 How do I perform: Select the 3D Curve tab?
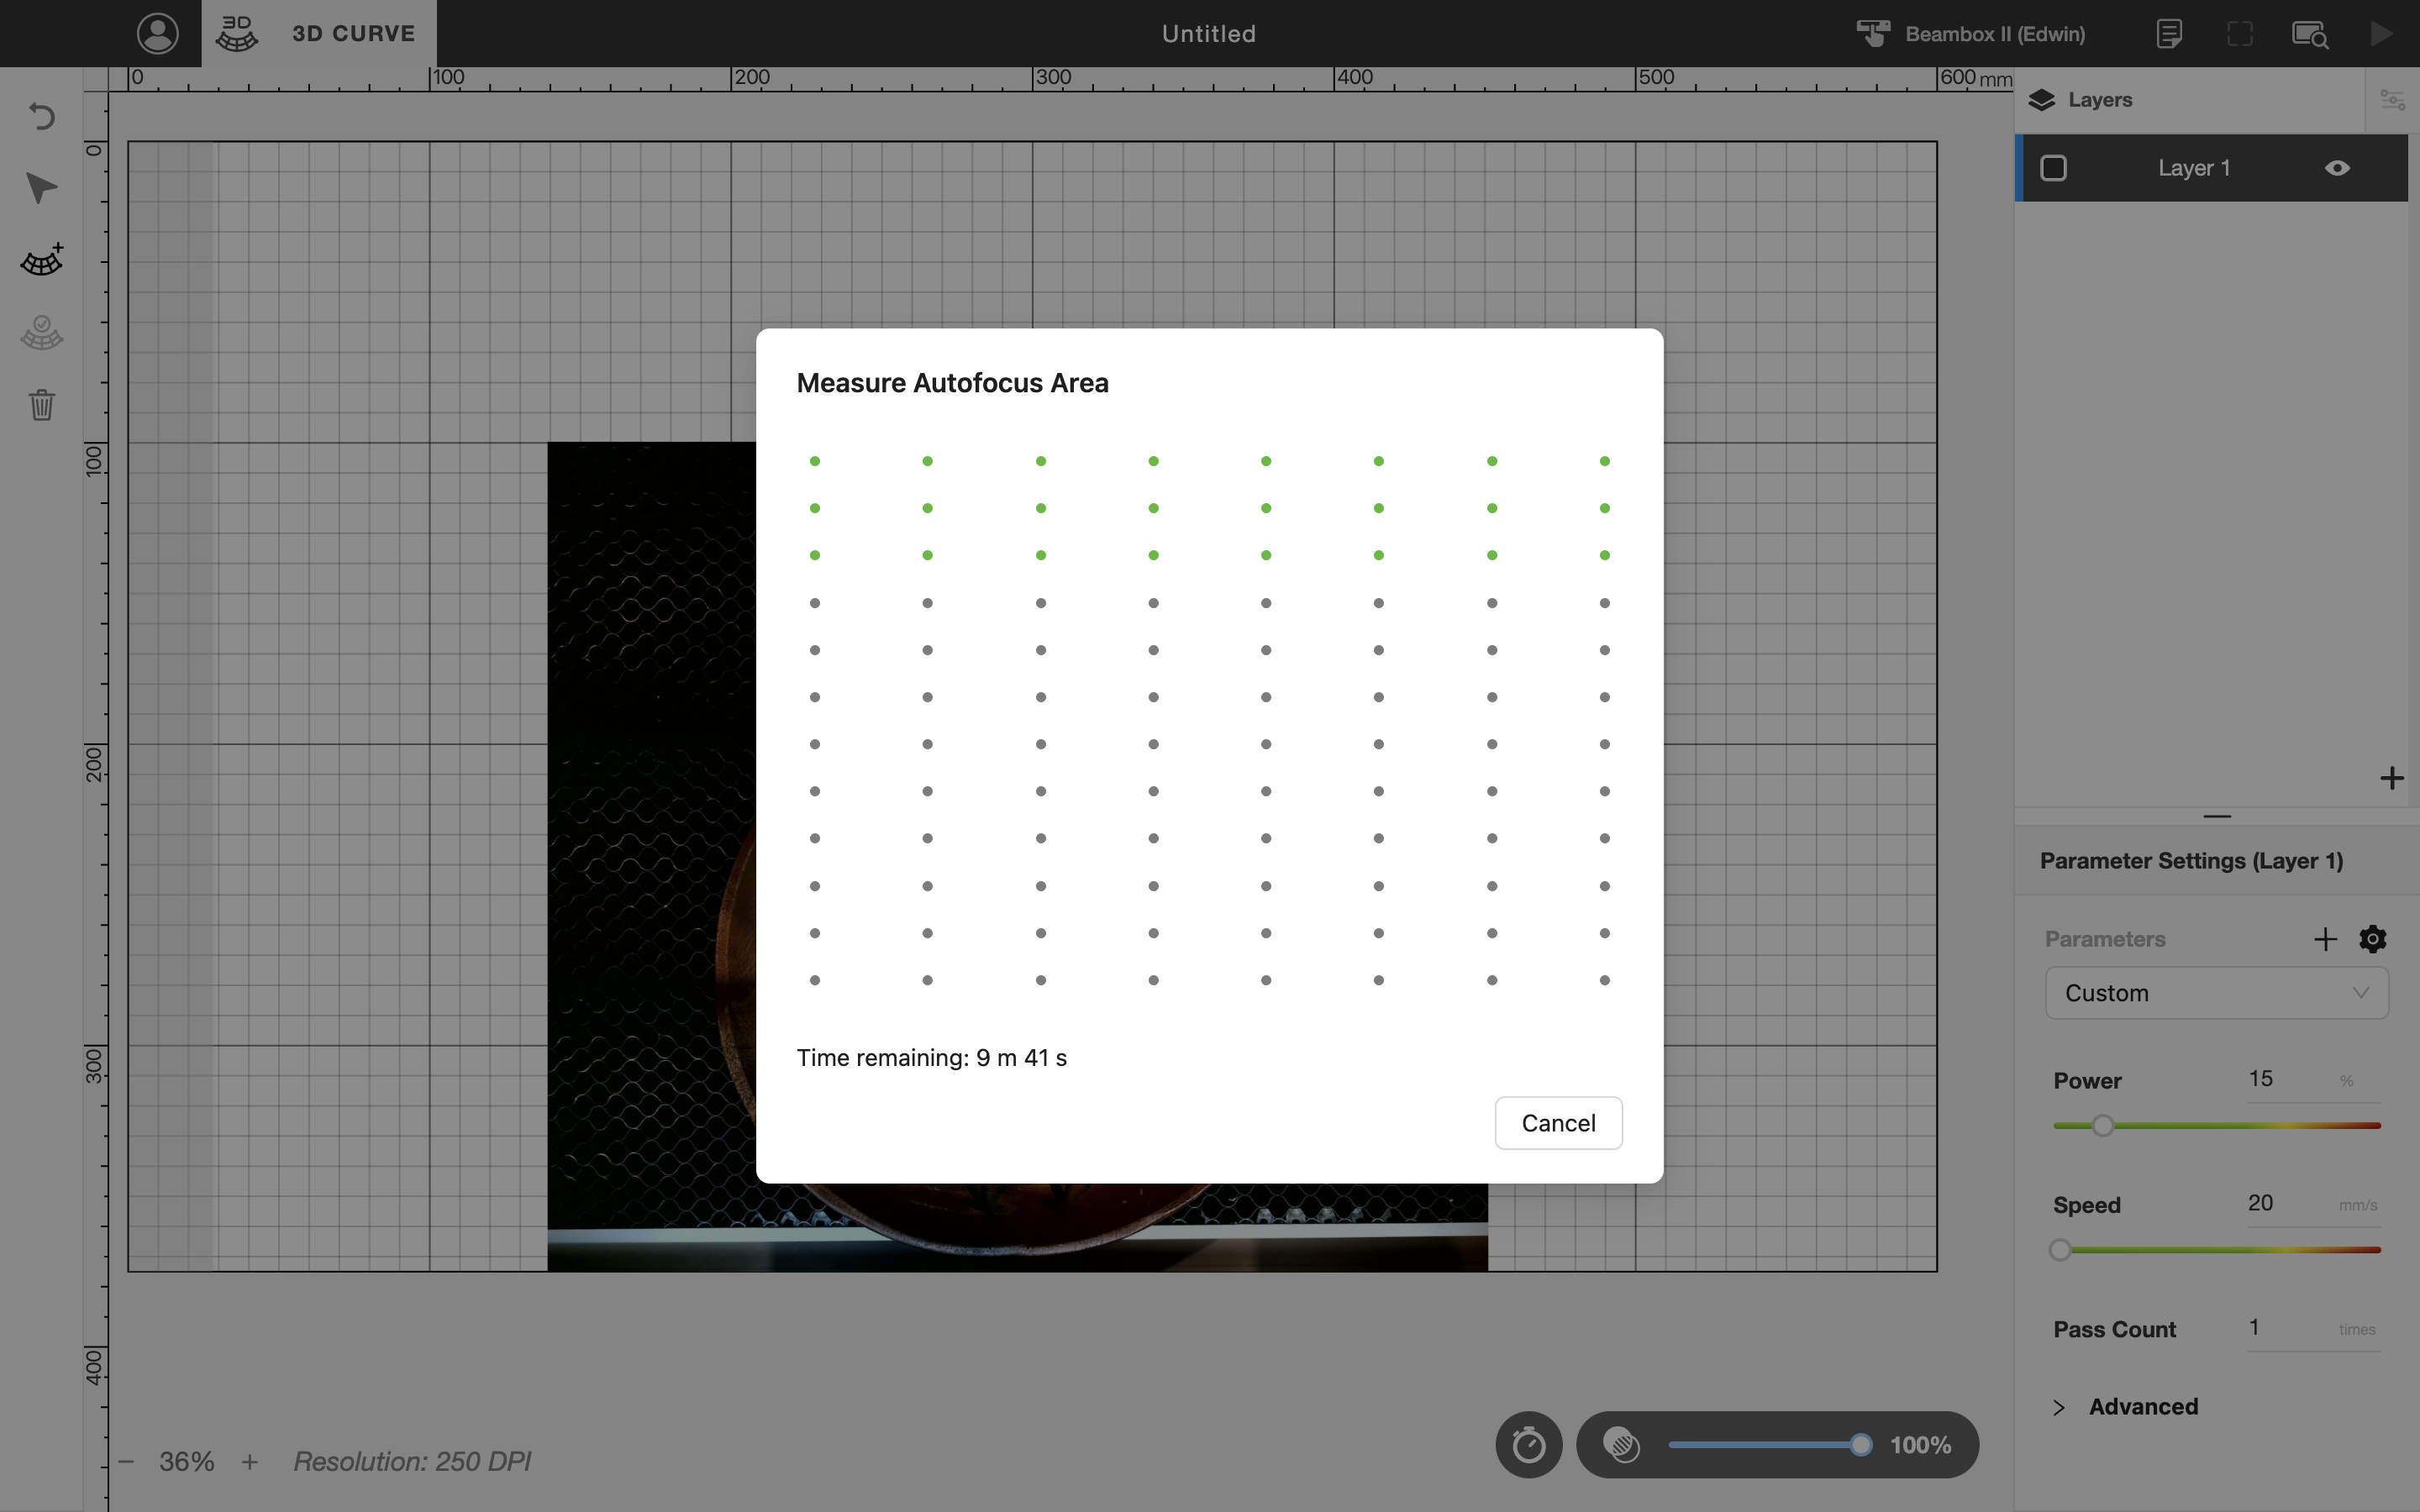click(x=319, y=33)
